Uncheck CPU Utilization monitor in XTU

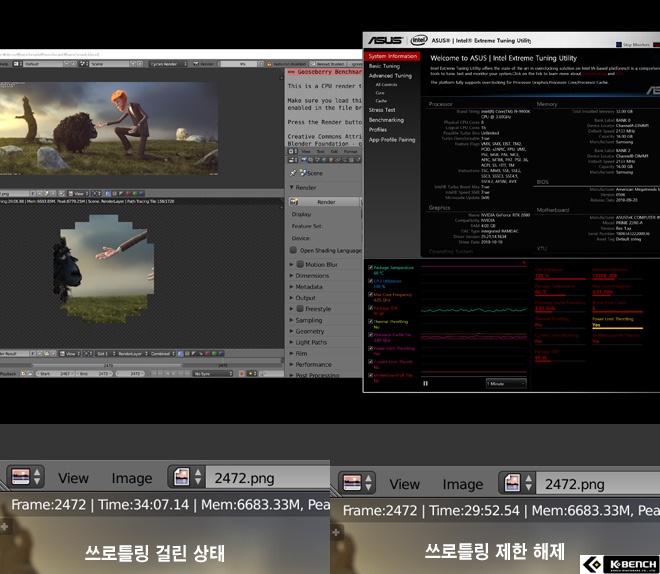(x=370, y=281)
